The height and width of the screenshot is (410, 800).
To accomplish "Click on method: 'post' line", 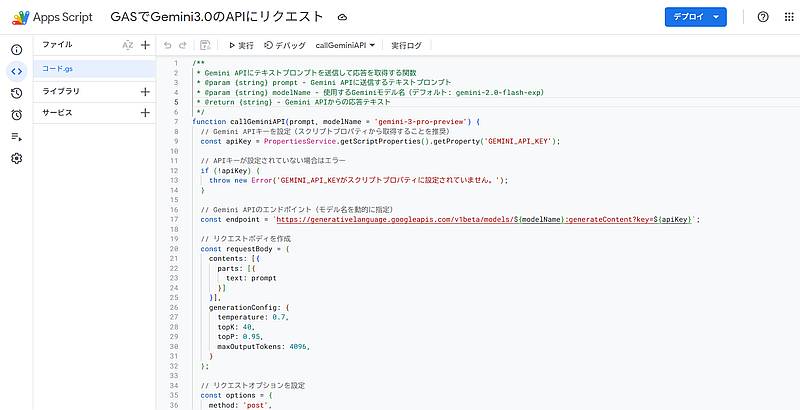I will tap(241, 405).
